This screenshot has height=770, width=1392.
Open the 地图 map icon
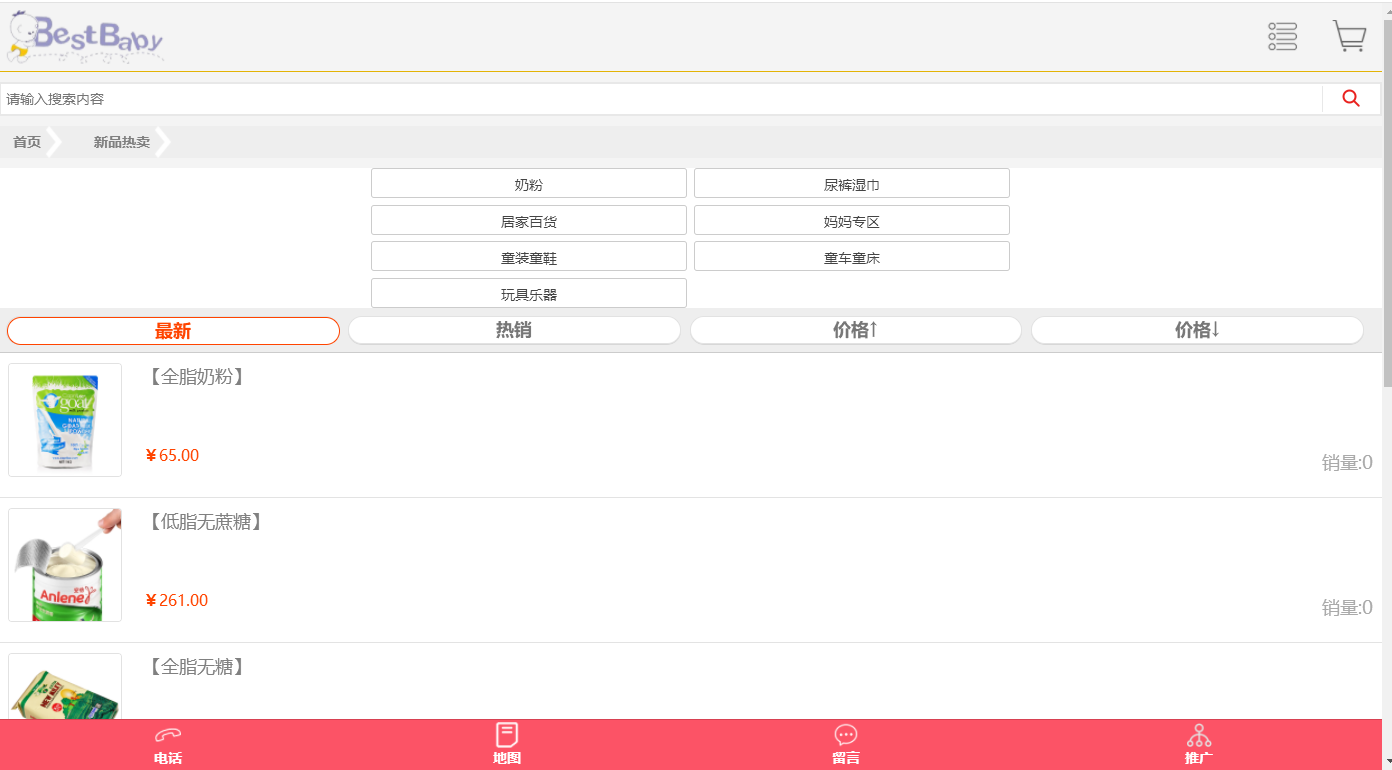coord(507,736)
